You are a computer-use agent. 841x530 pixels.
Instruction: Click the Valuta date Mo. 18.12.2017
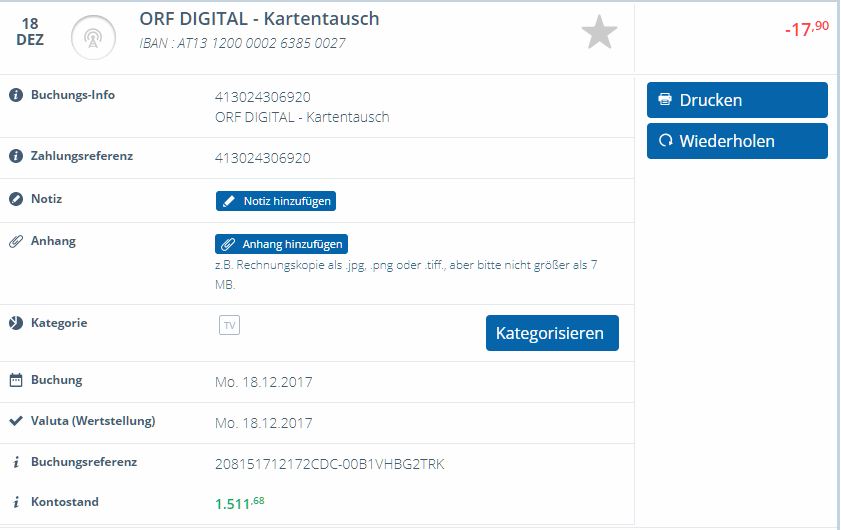point(263,423)
